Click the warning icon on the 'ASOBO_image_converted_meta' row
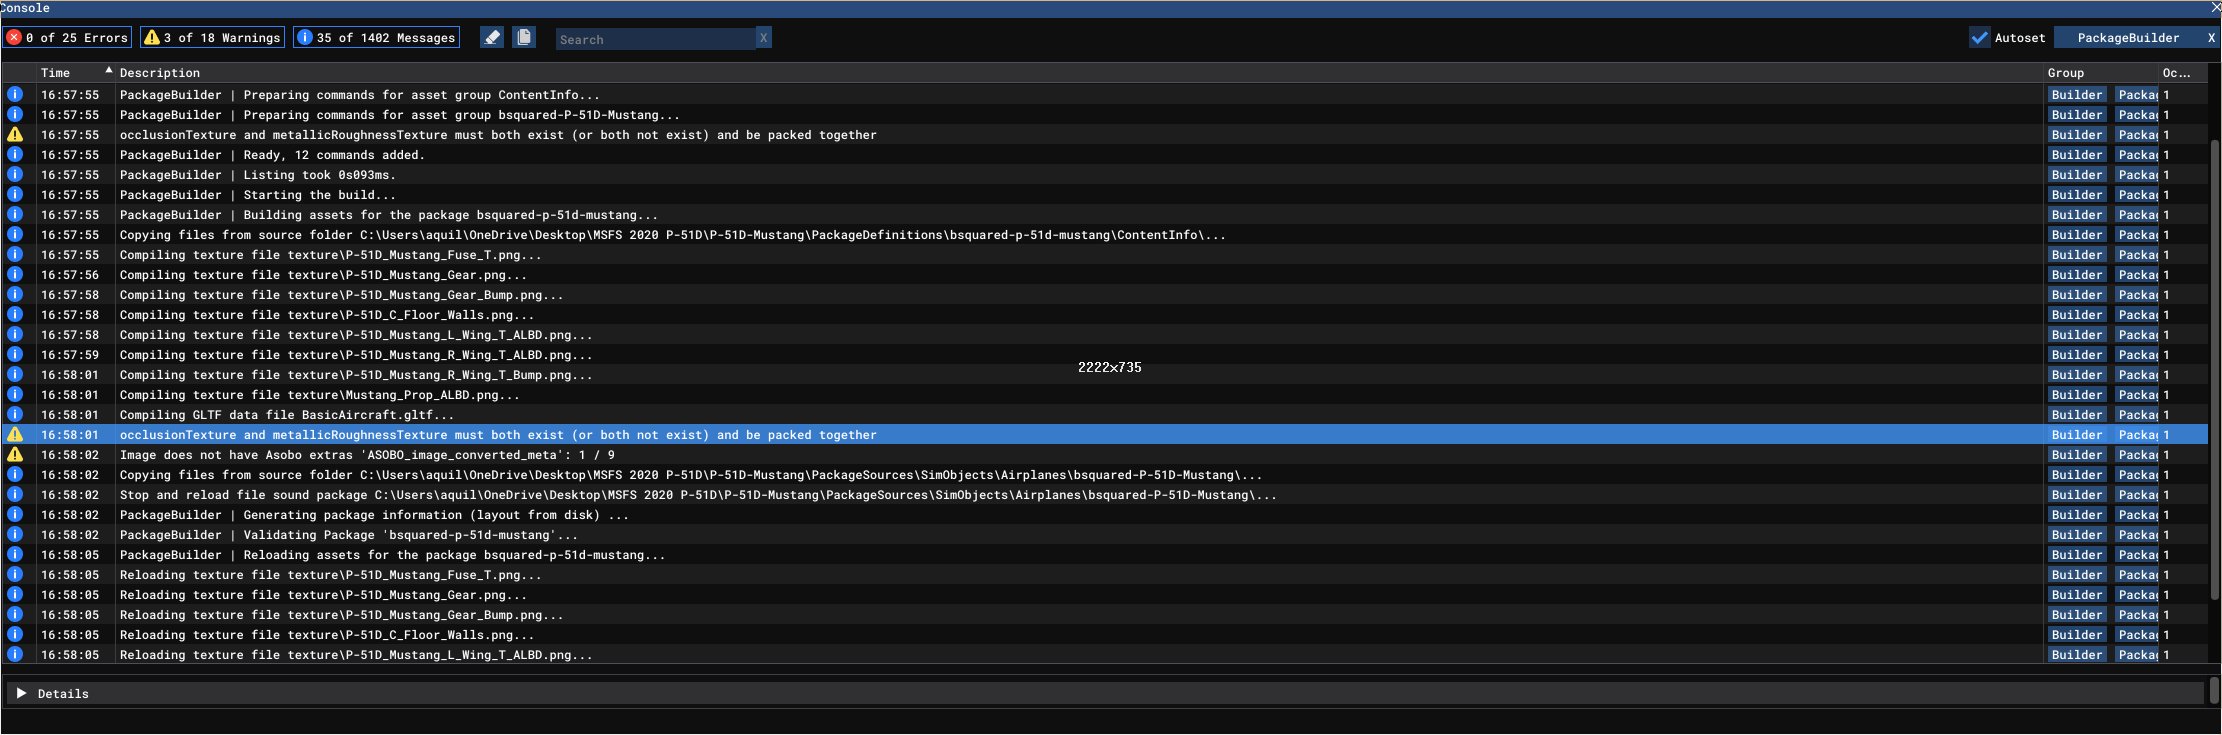 pos(15,454)
